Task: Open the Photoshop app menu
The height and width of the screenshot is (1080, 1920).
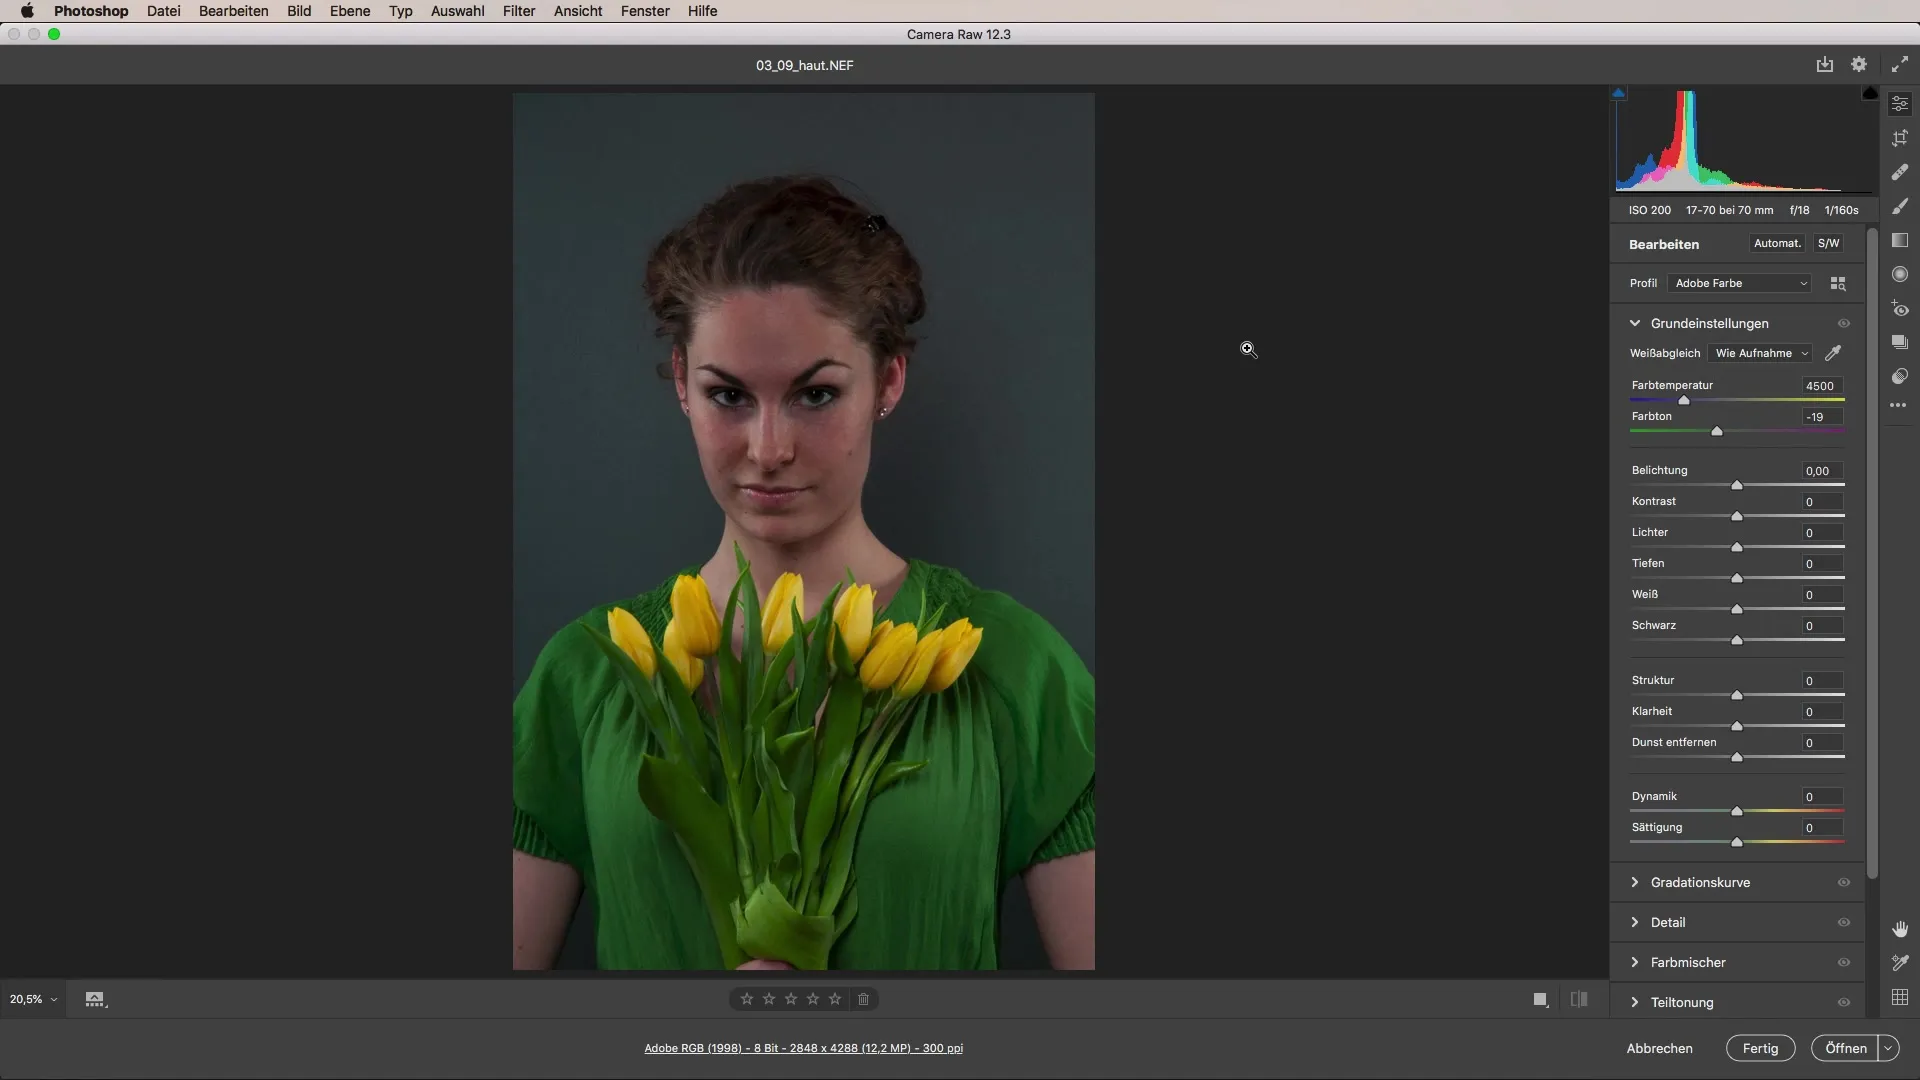Action: tap(91, 11)
